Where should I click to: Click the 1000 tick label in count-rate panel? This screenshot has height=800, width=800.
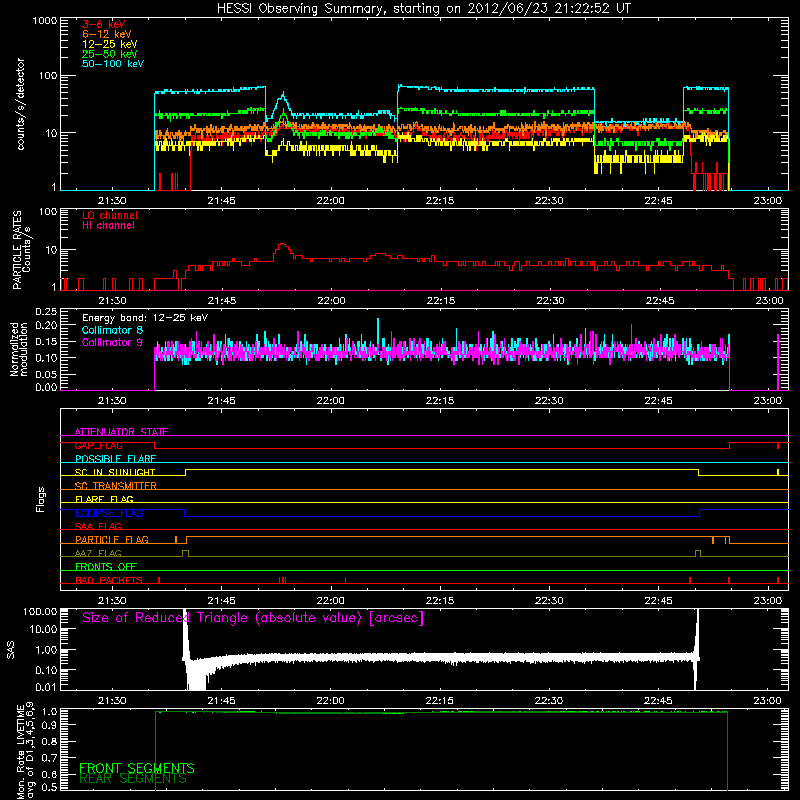[45, 21]
